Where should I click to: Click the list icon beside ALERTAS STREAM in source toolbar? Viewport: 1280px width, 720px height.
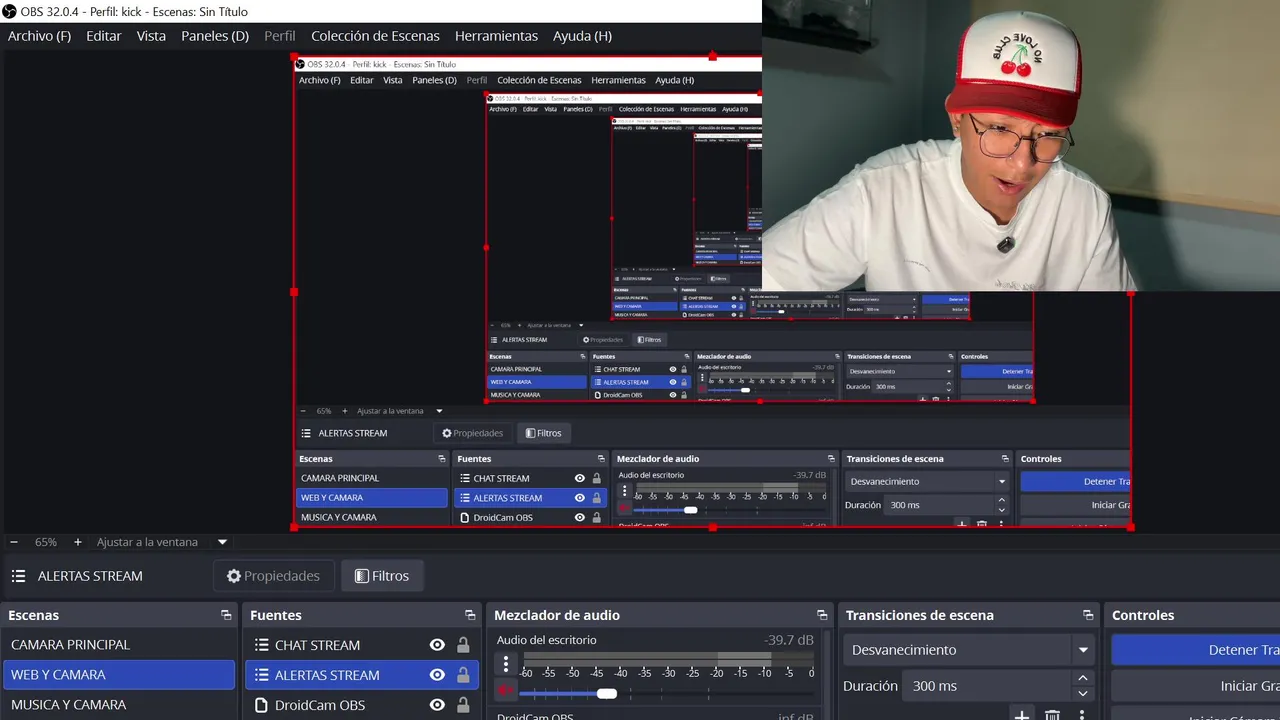[18, 576]
